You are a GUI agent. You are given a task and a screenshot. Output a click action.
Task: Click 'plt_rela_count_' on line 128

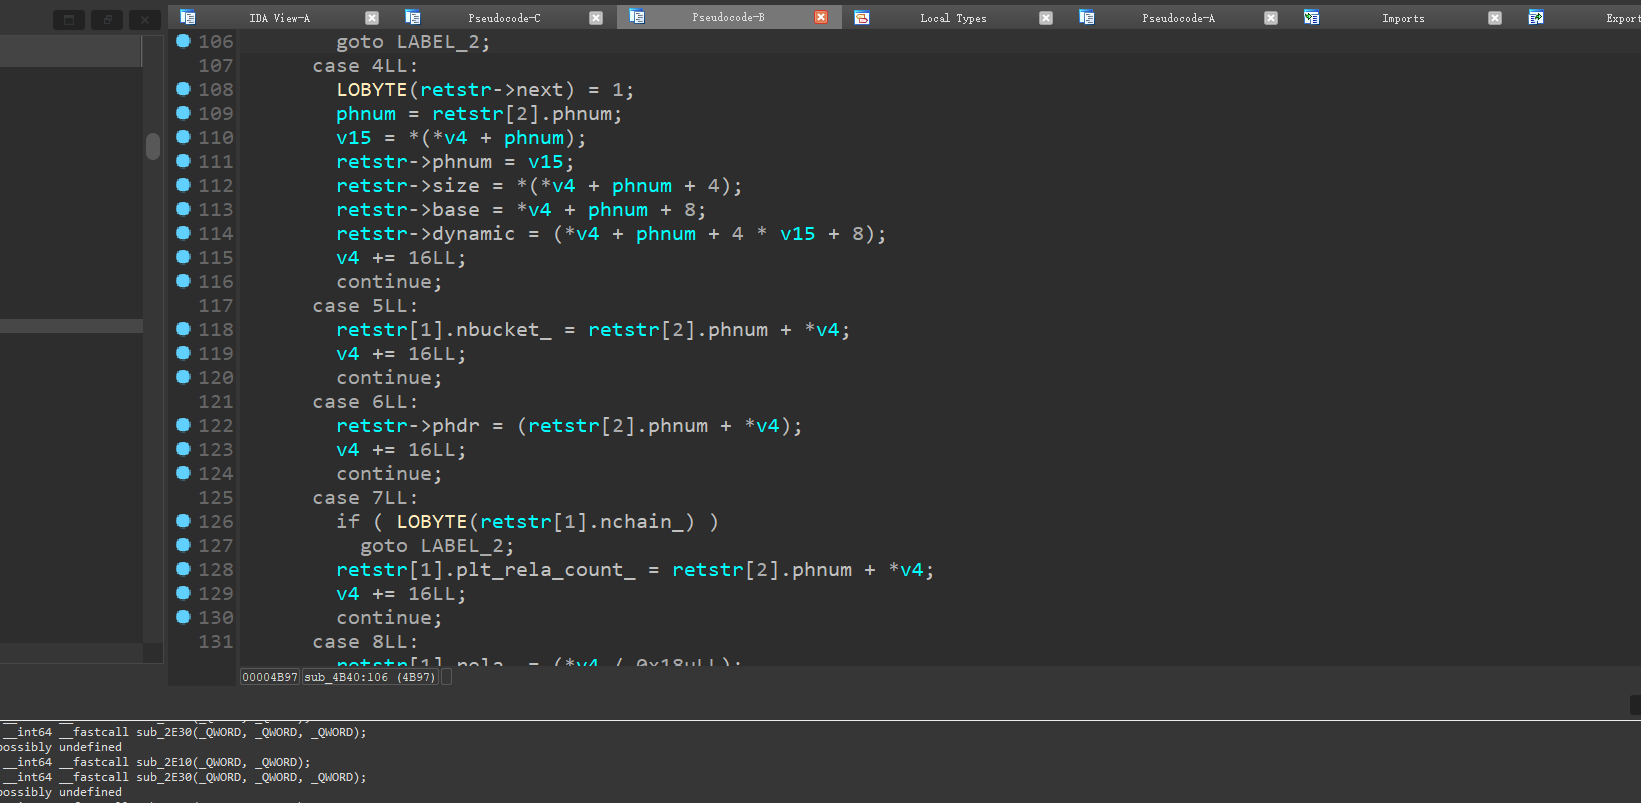click(x=546, y=570)
